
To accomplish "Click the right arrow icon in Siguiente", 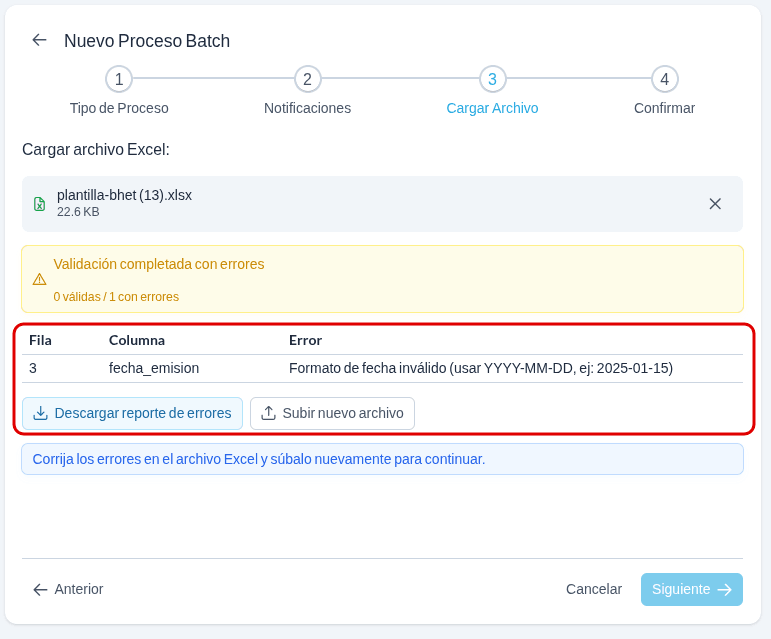I will tap(725, 589).
